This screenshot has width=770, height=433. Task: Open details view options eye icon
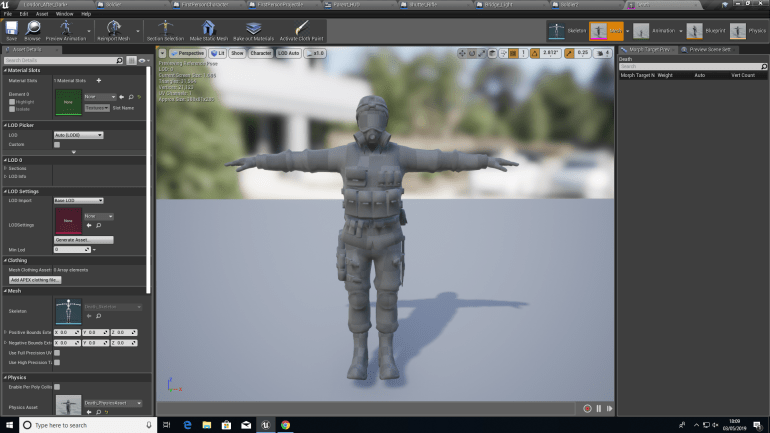coord(143,60)
